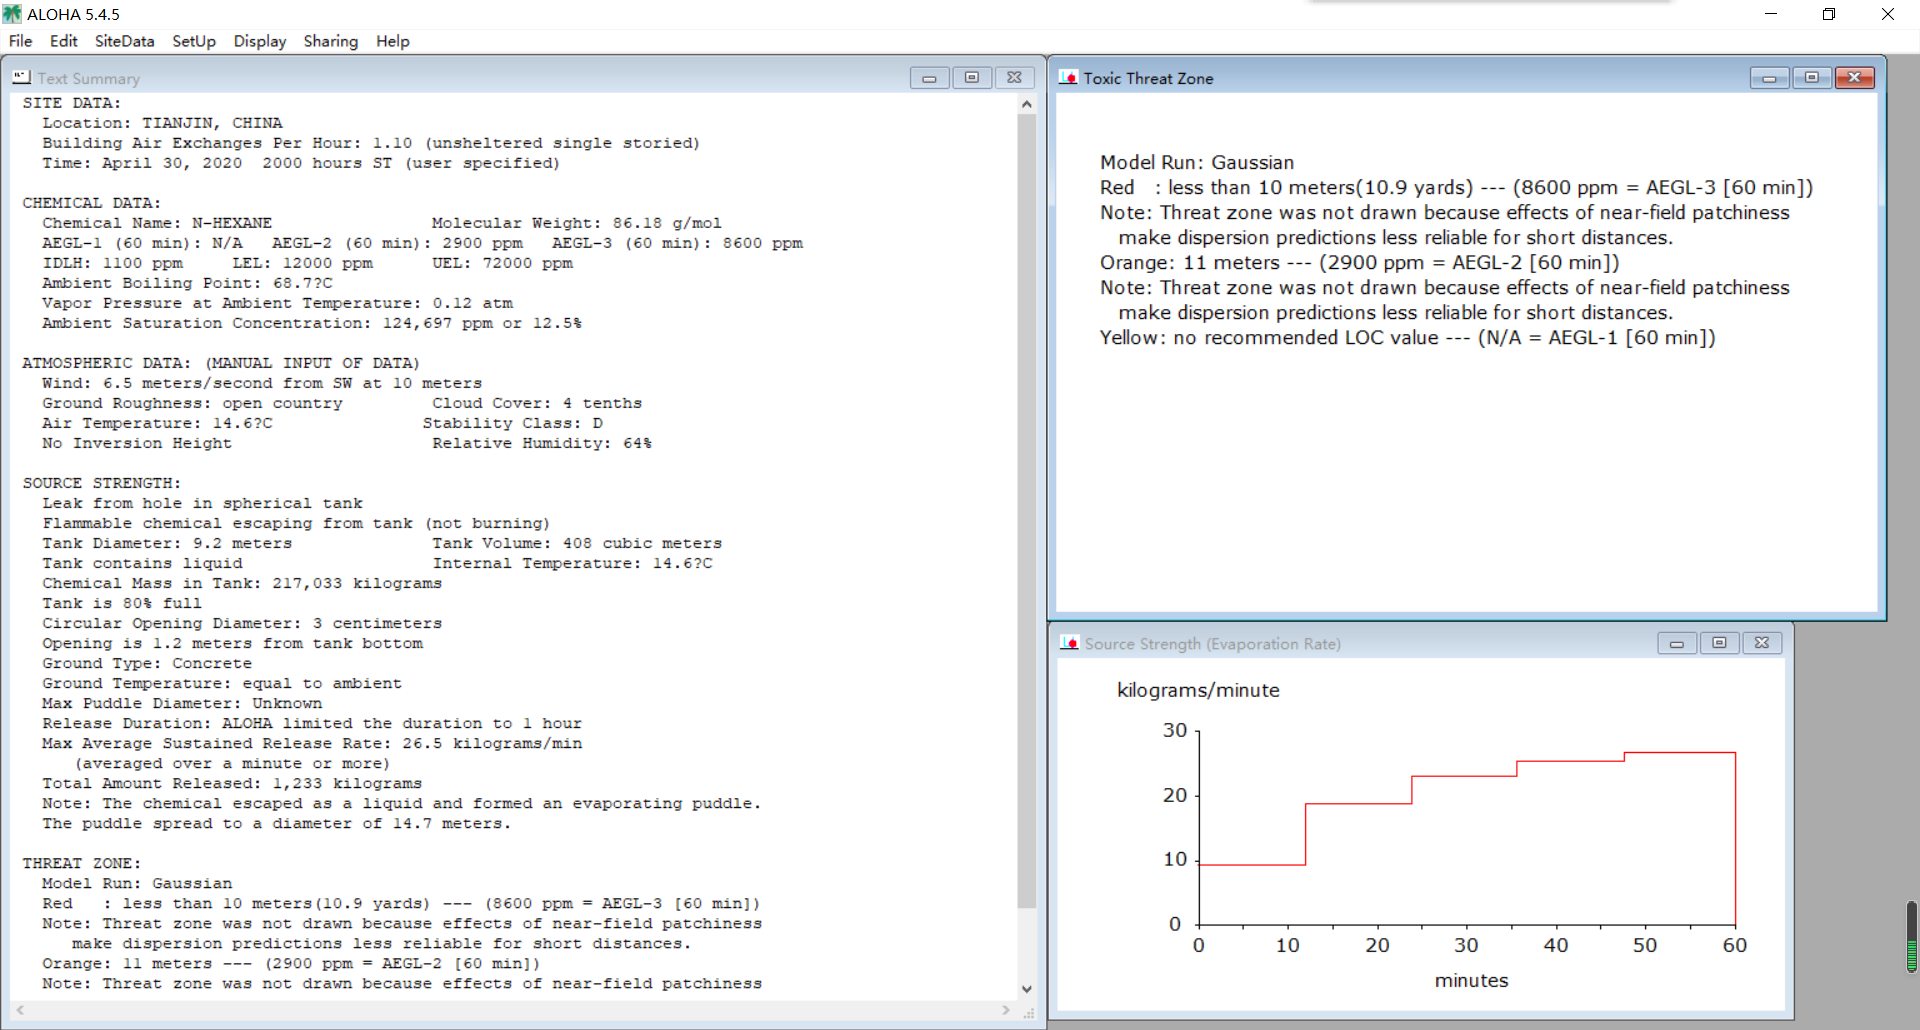
Task: Click 'ATMOSPHERIC DATA:' heading
Action: pyautogui.click(x=106, y=363)
